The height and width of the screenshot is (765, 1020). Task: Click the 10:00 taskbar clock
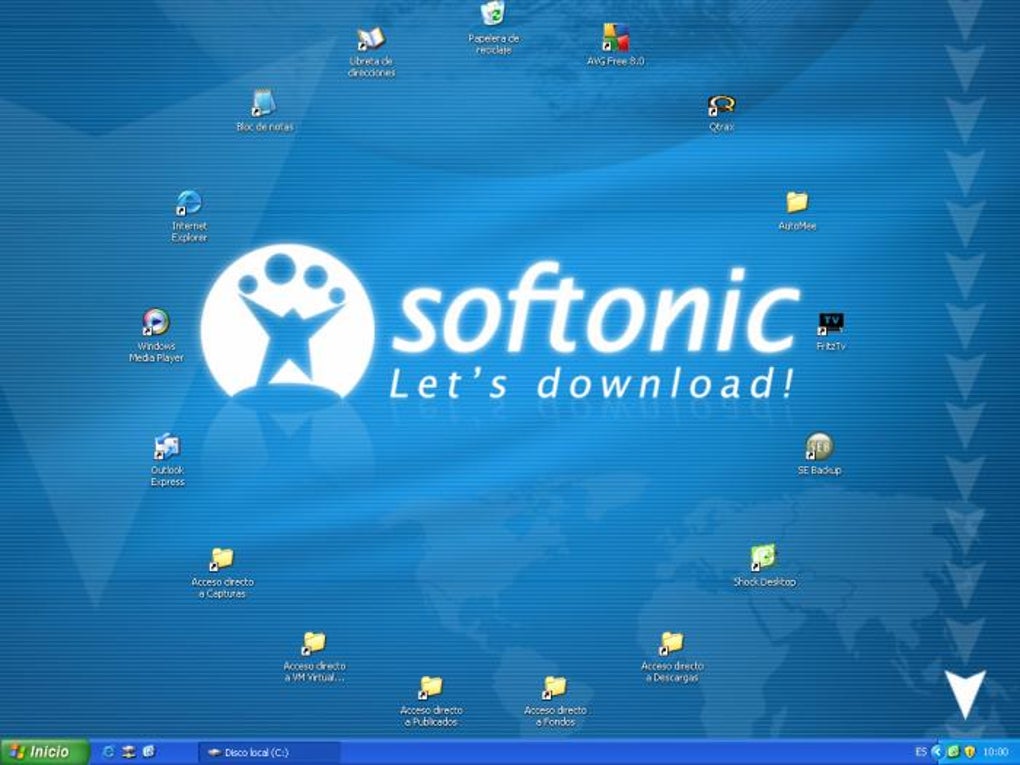point(995,752)
